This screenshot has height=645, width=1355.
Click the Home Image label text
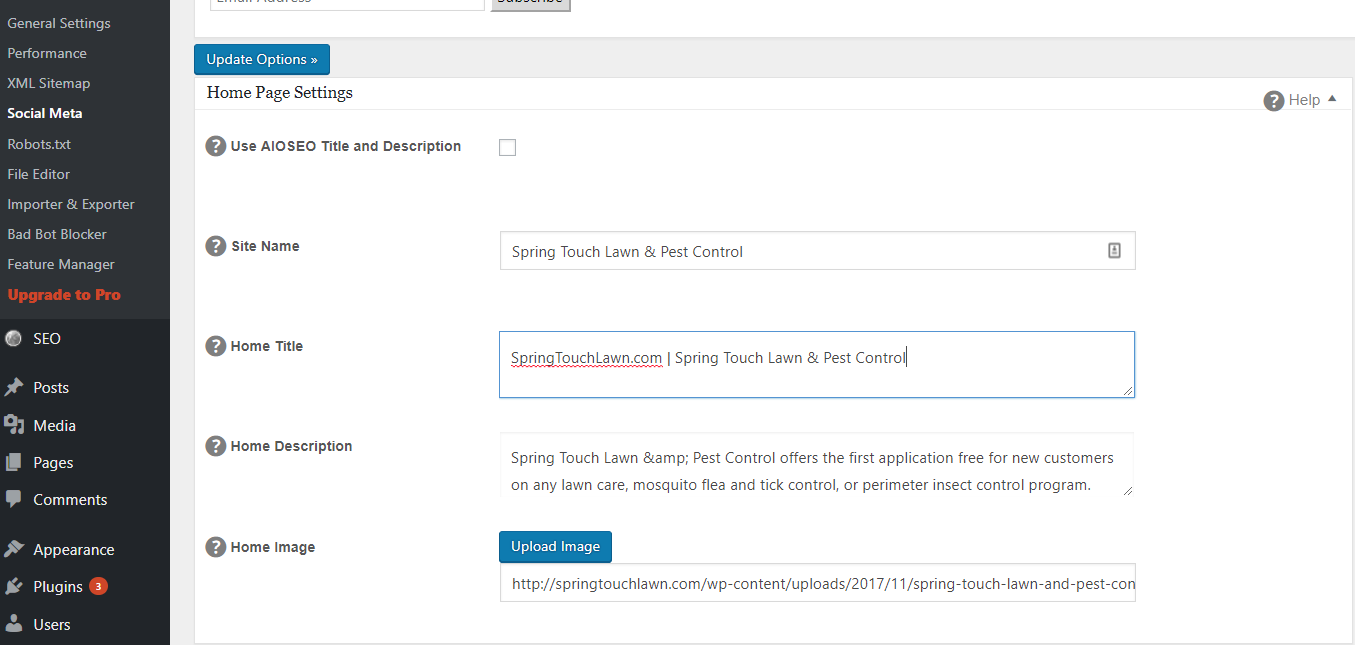(273, 547)
